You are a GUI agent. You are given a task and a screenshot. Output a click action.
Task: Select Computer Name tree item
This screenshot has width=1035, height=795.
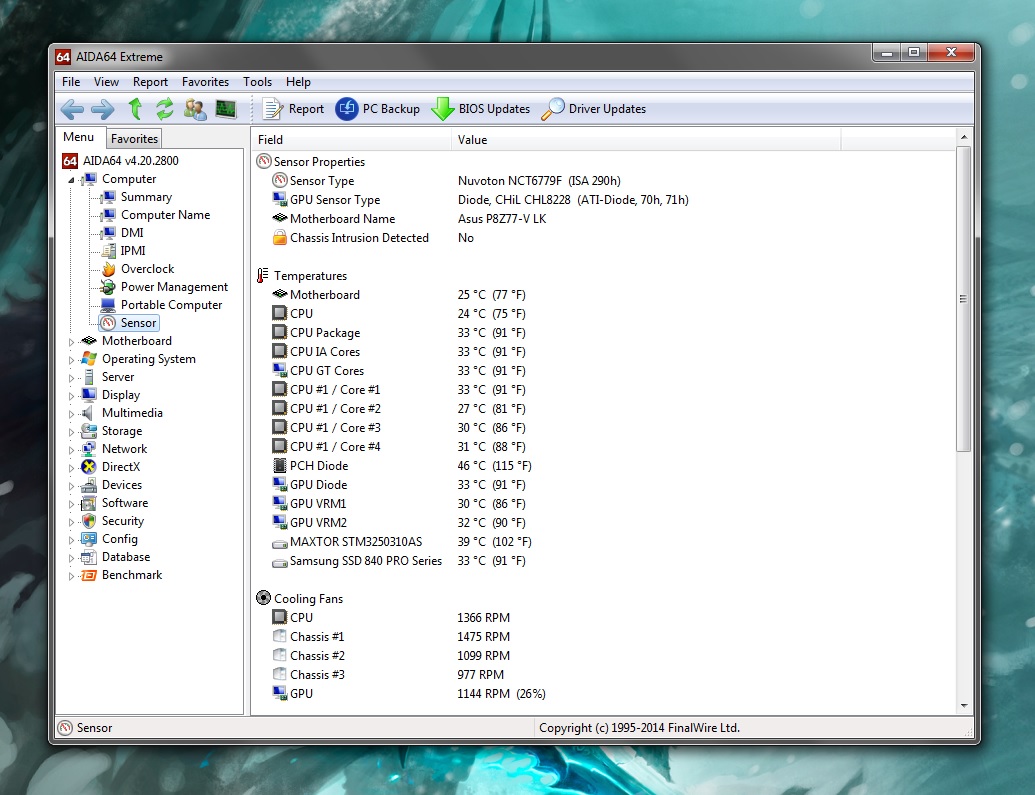pos(165,215)
